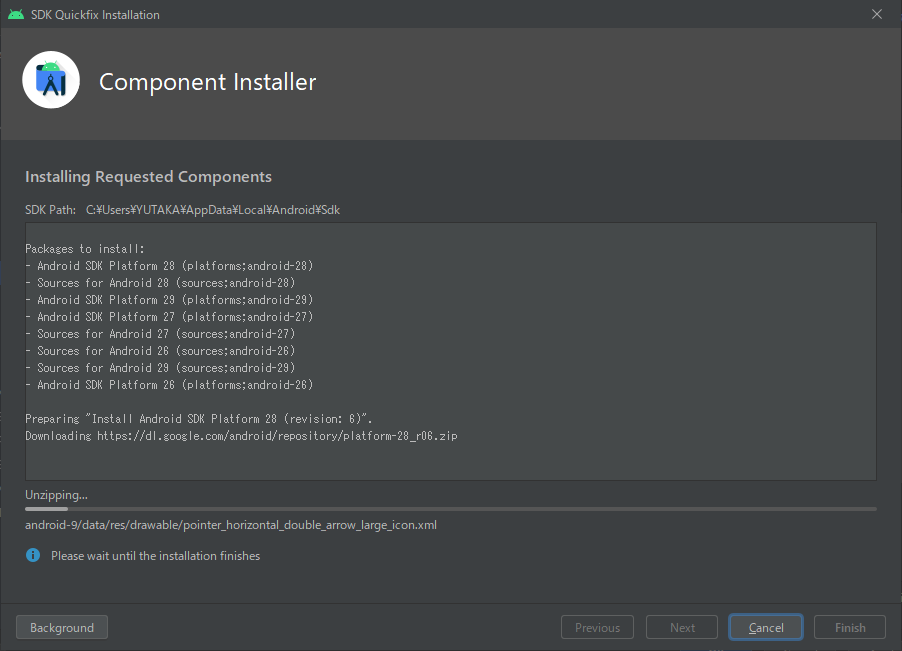Screen dimensions: 902x651
Task: Select the 'Android SDK Platform 28' log line
Action: click(169, 266)
